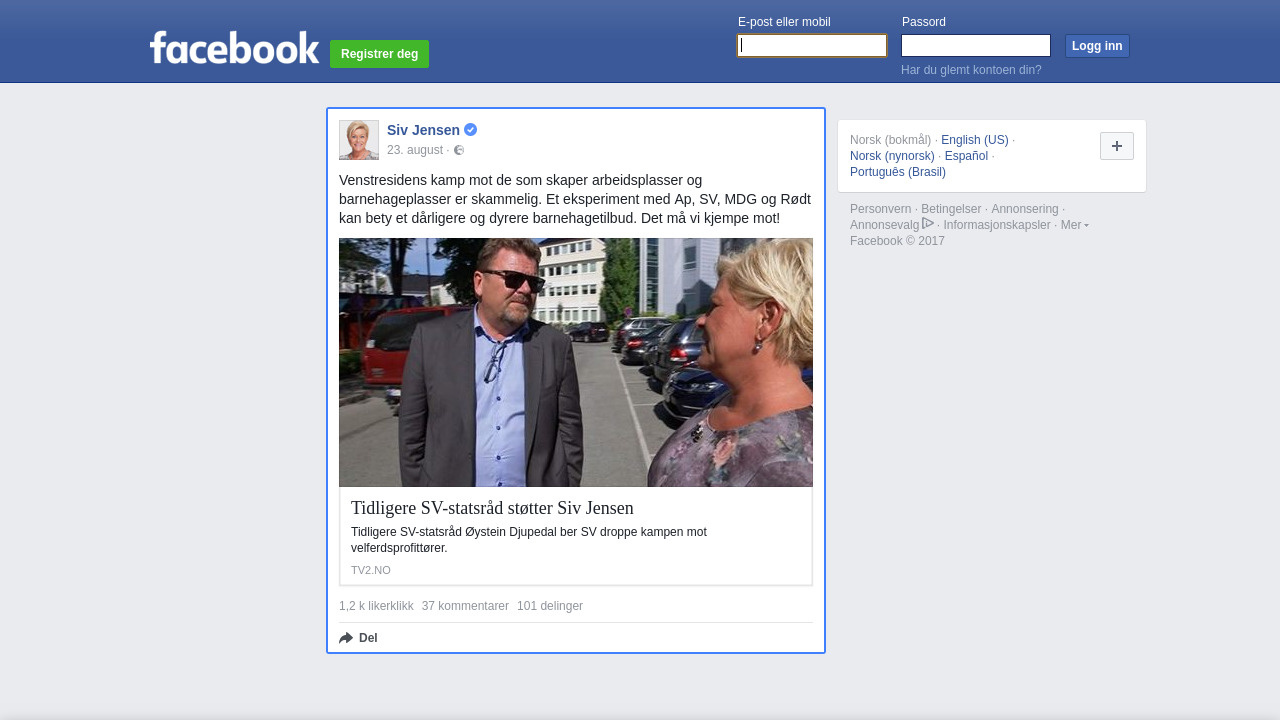This screenshot has height=720, width=1280.
Task: Click the green Registrer deg button
Action: tap(379, 54)
